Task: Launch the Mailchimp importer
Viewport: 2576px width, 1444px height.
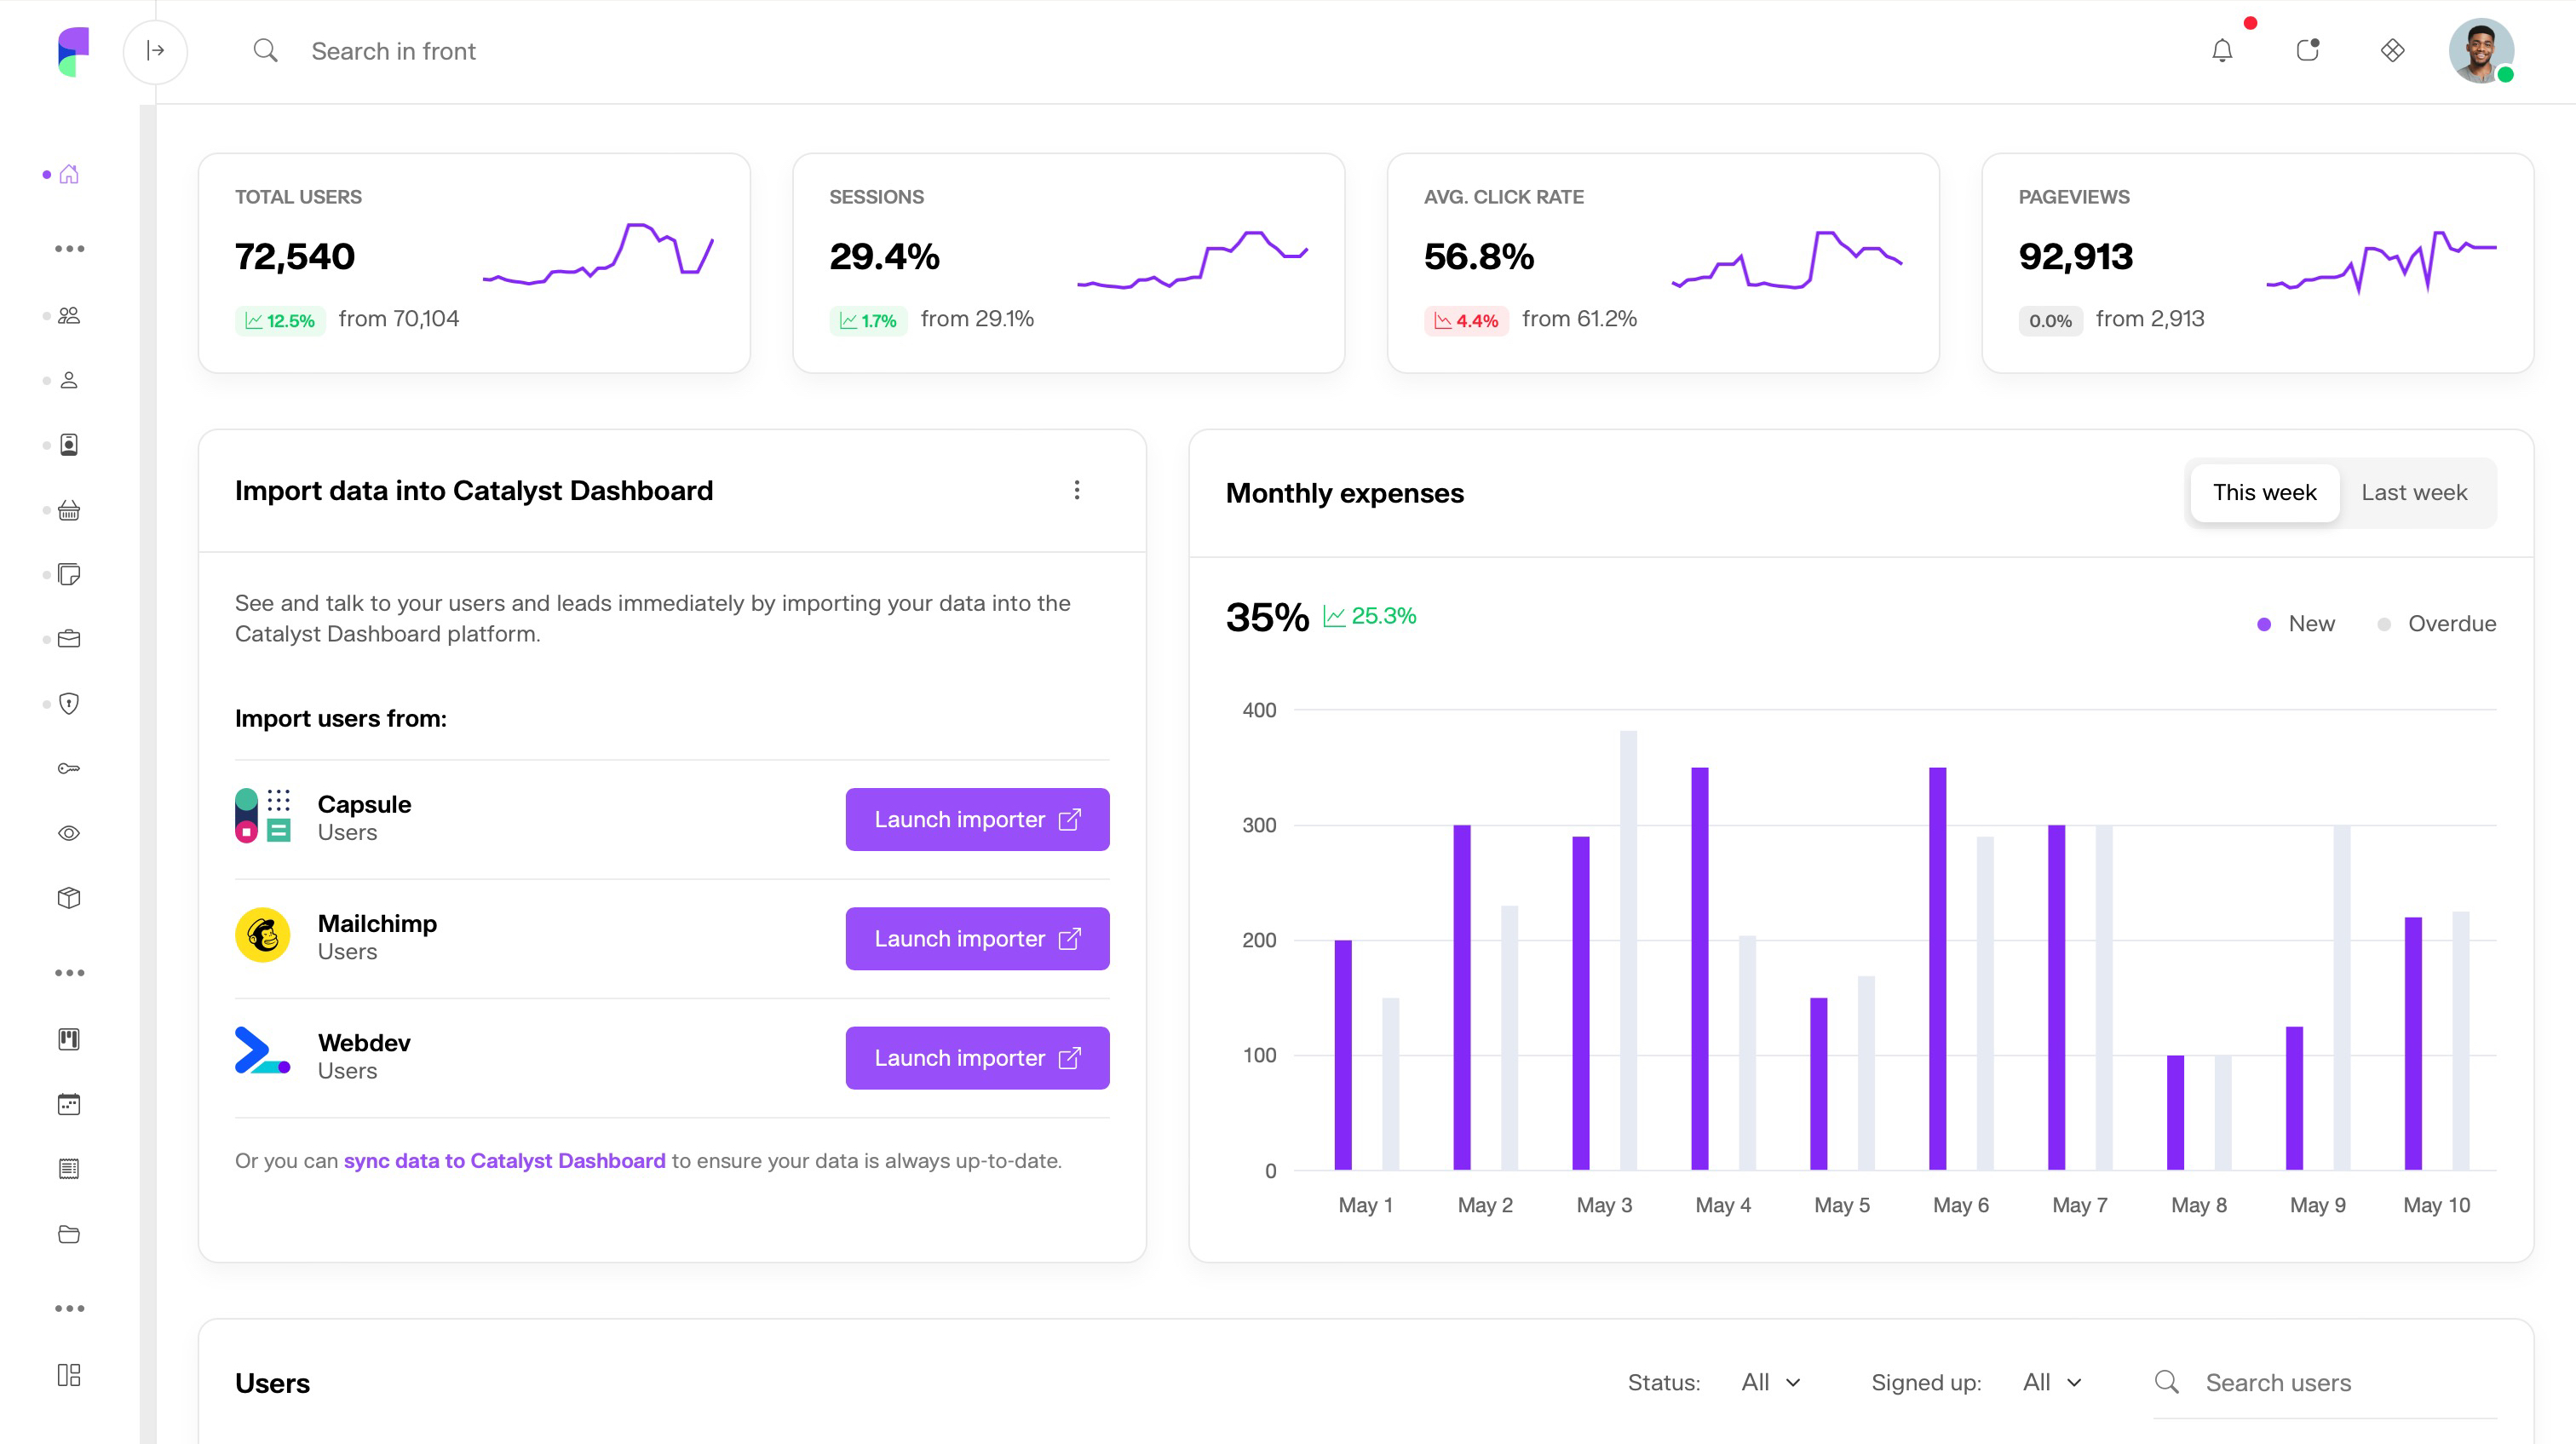Action: tap(977, 938)
